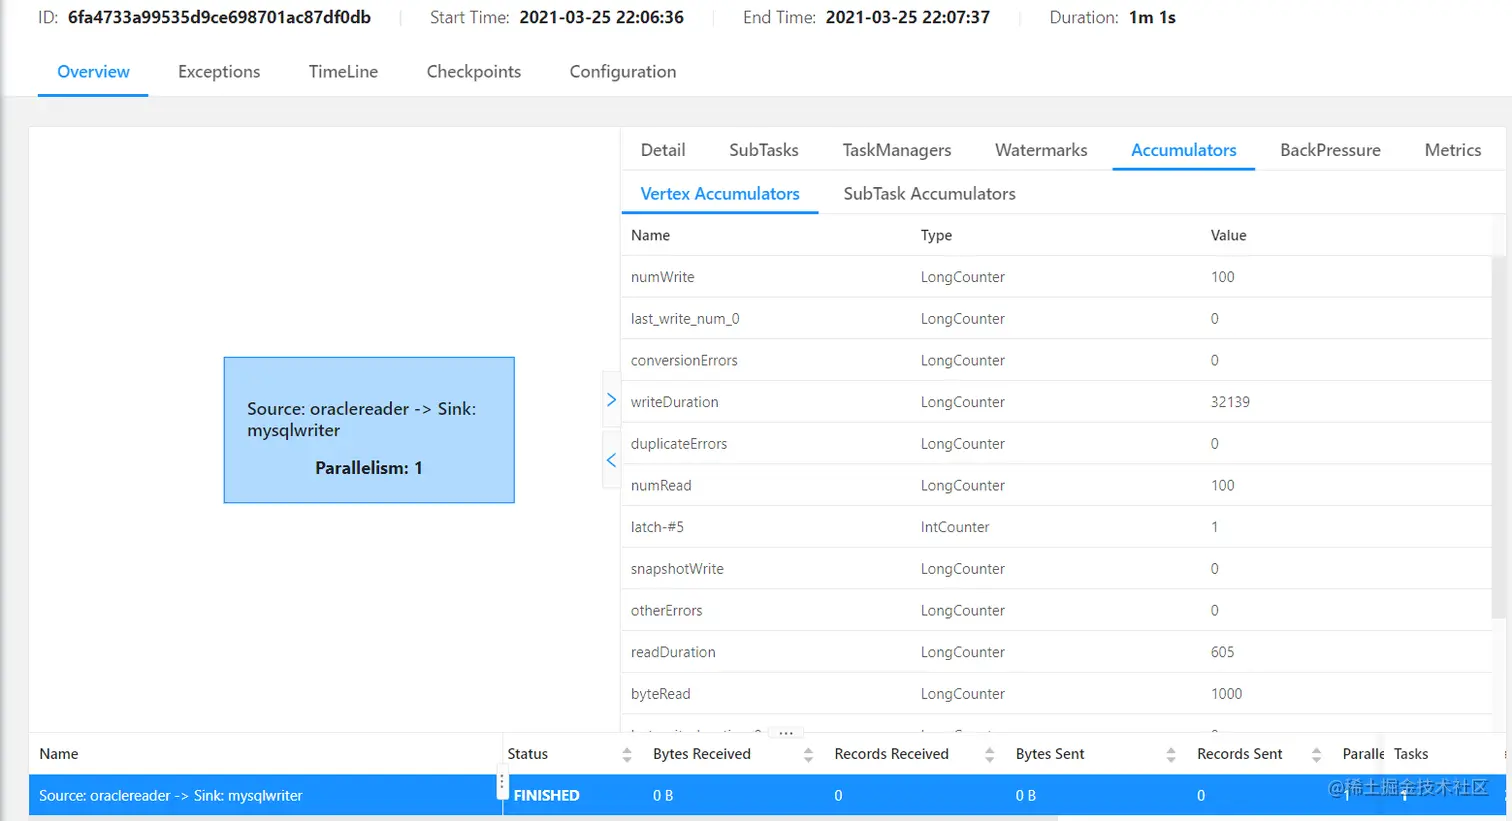This screenshot has height=821, width=1512.
Task: Click the Name header of bottom vertex table
Action: pyautogui.click(x=59, y=754)
